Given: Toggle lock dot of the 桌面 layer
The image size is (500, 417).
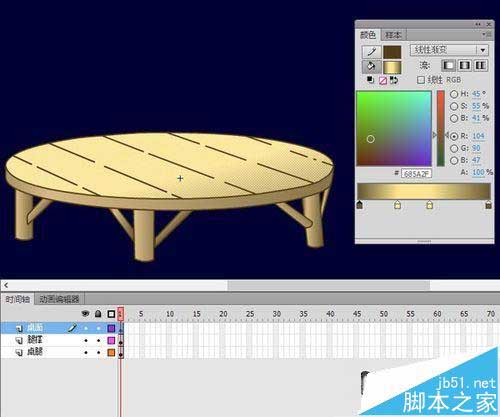Looking at the screenshot, I should (98, 328).
